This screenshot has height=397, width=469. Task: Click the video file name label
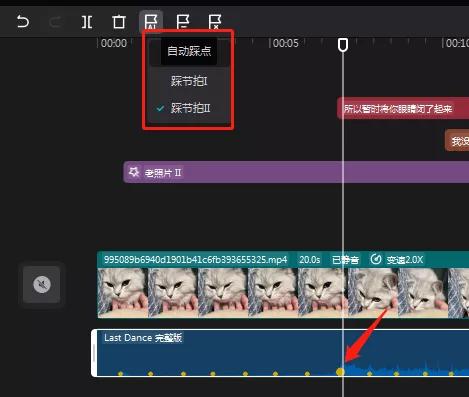point(195,259)
